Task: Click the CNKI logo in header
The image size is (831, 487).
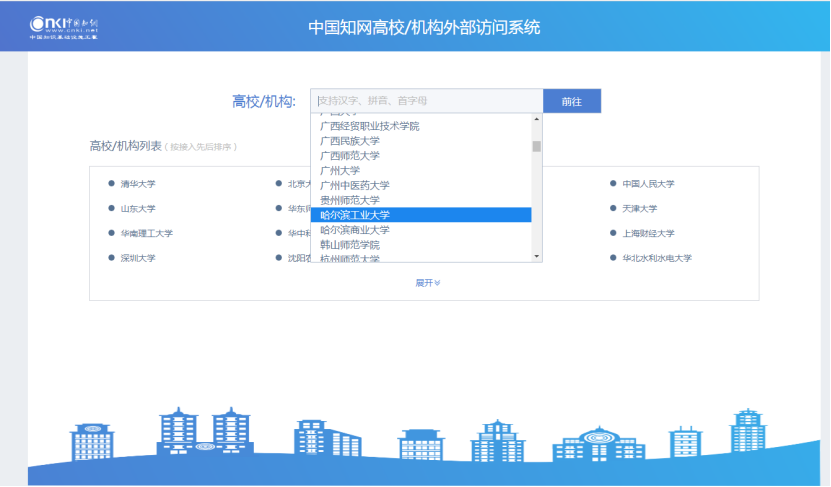Action: (x=64, y=28)
